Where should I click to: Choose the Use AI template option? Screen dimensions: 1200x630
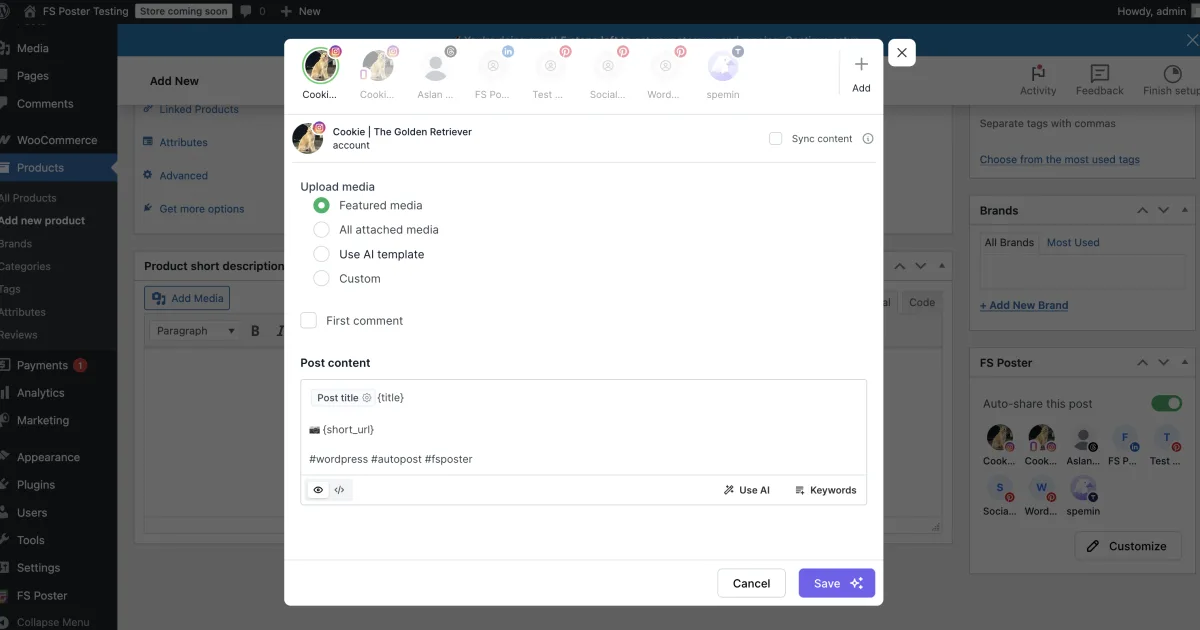pos(321,254)
